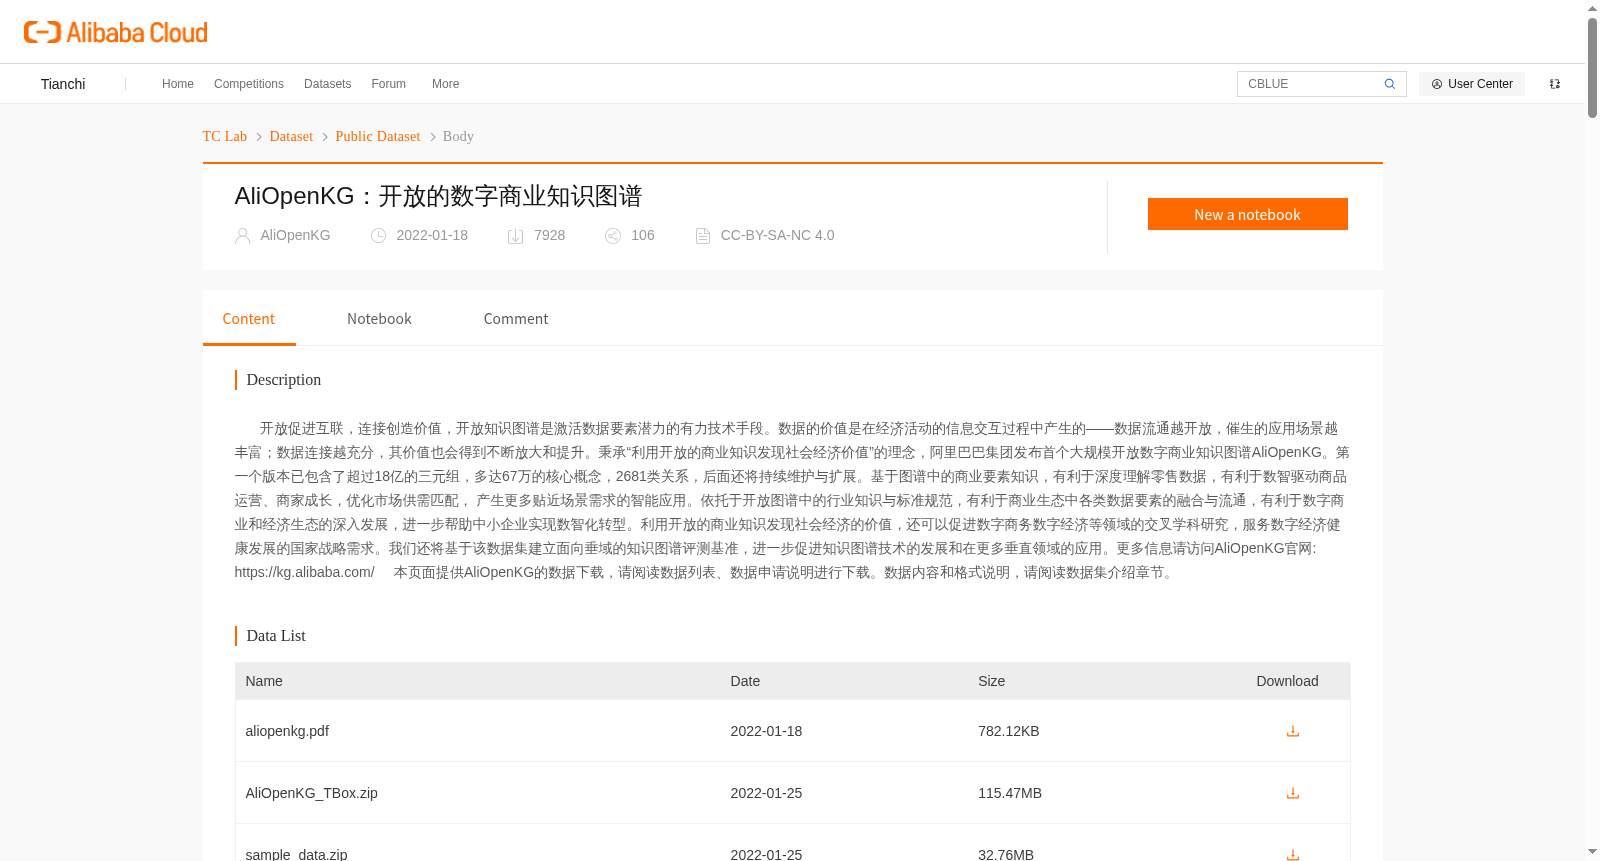1600x861 pixels.
Task: Switch to the Notebook tab
Action: click(379, 319)
